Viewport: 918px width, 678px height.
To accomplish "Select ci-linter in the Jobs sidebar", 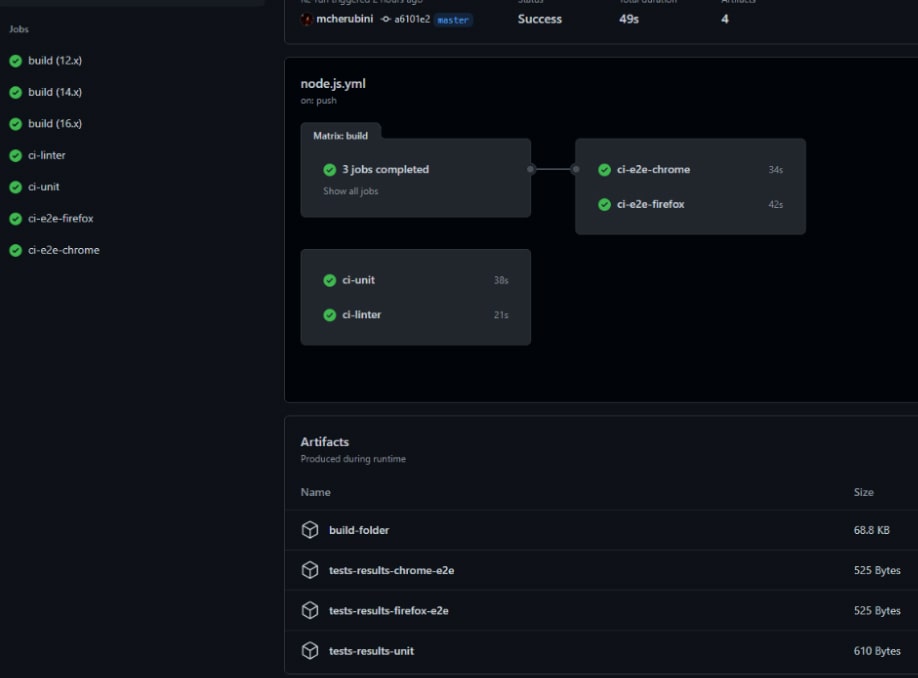I will 47,155.
